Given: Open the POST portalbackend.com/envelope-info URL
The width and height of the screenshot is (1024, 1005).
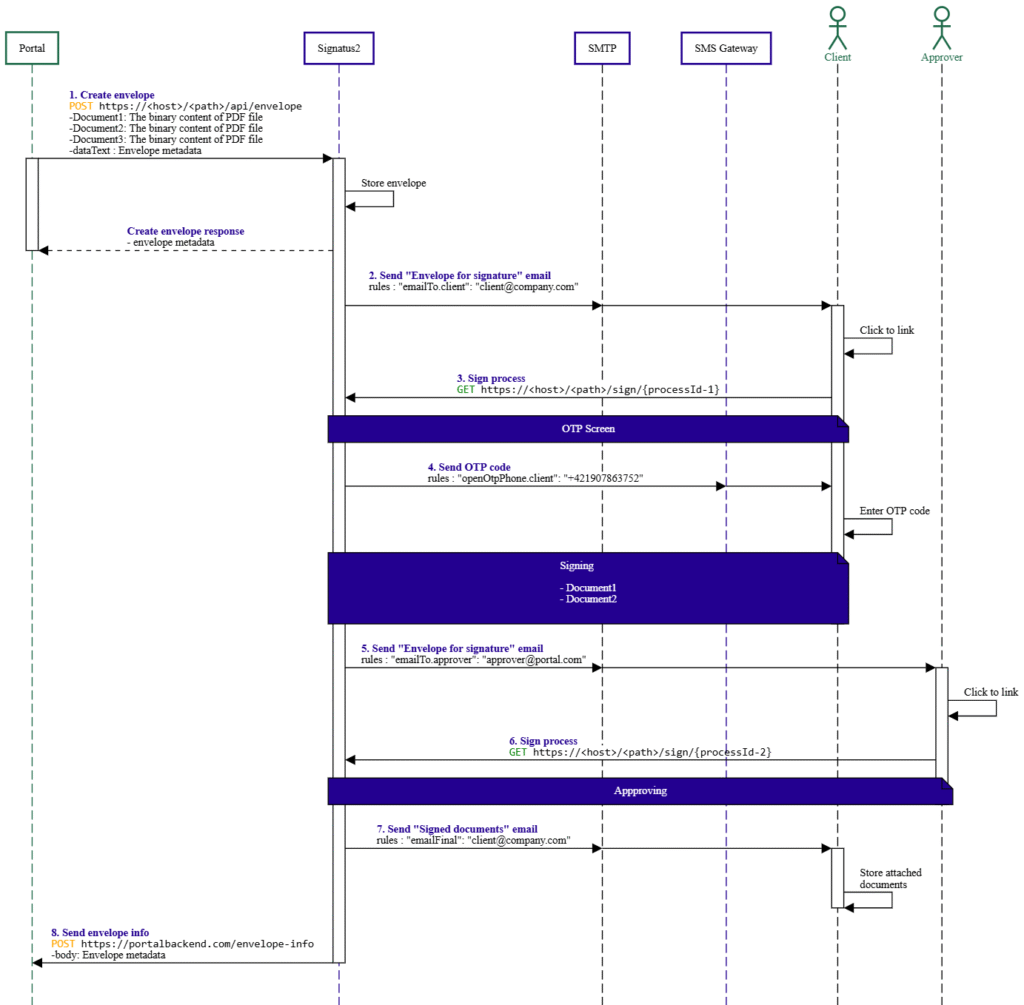Looking at the screenshot, I should 197,943.
